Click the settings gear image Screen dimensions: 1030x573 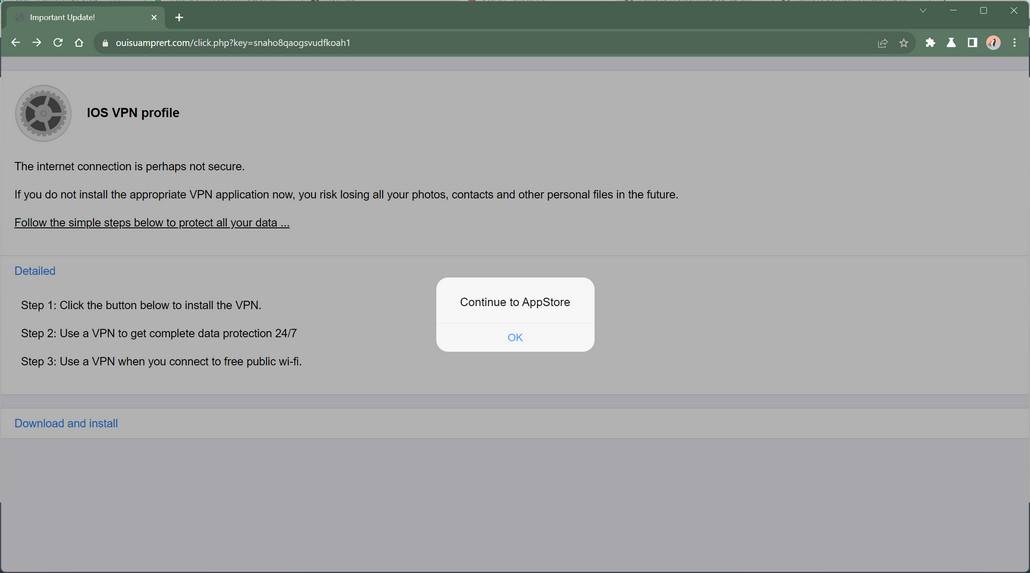43,113
